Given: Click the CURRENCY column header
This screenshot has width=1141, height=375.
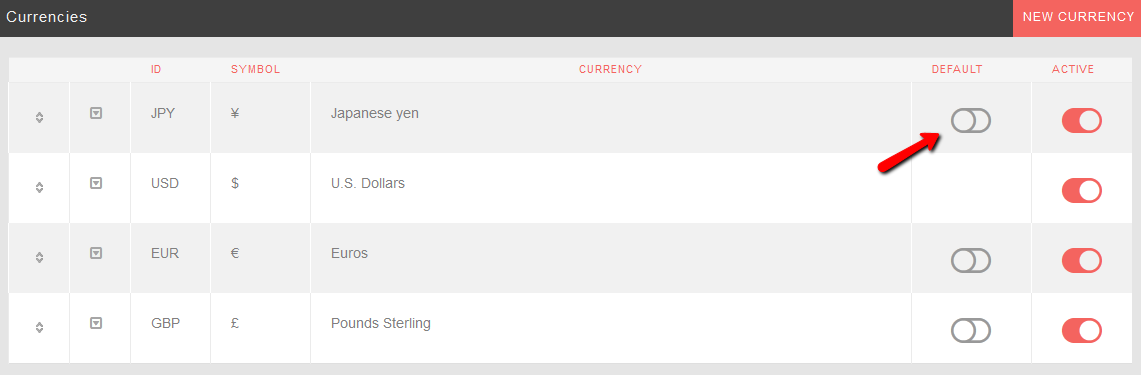Looking at the screenshot, I should tap(611, 70).
